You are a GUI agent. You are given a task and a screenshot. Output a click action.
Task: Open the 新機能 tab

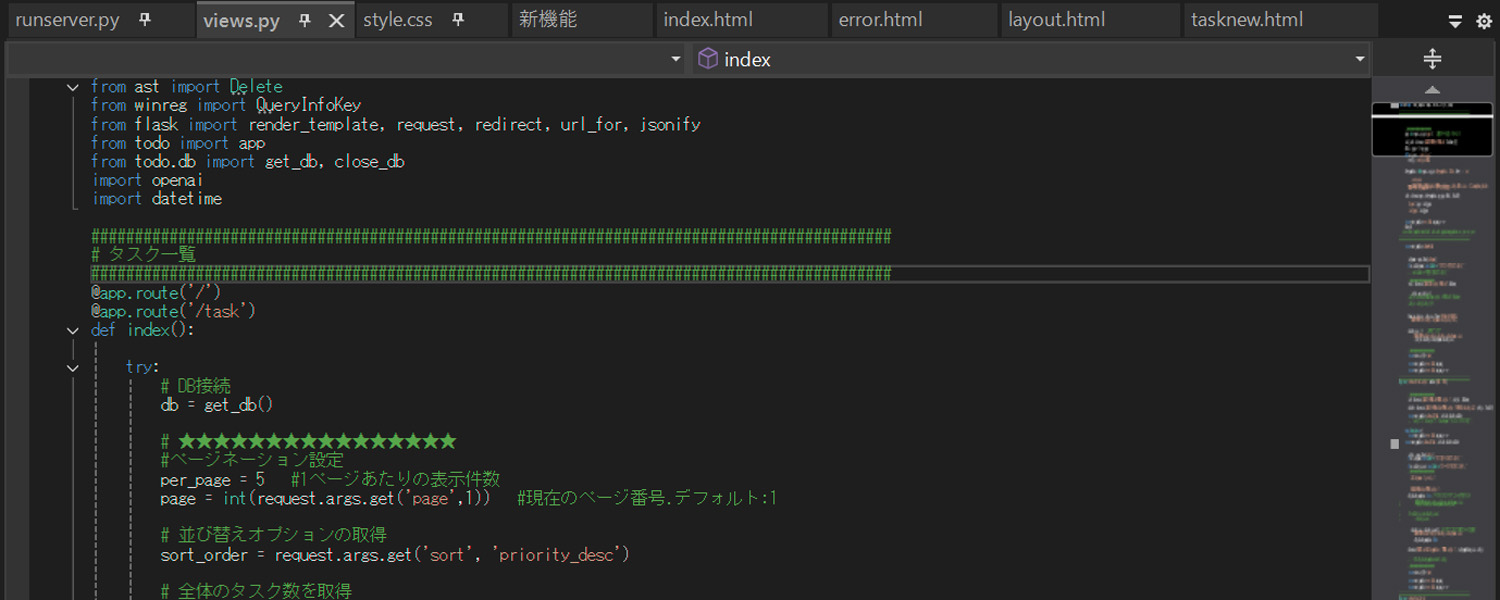point(548,20)
